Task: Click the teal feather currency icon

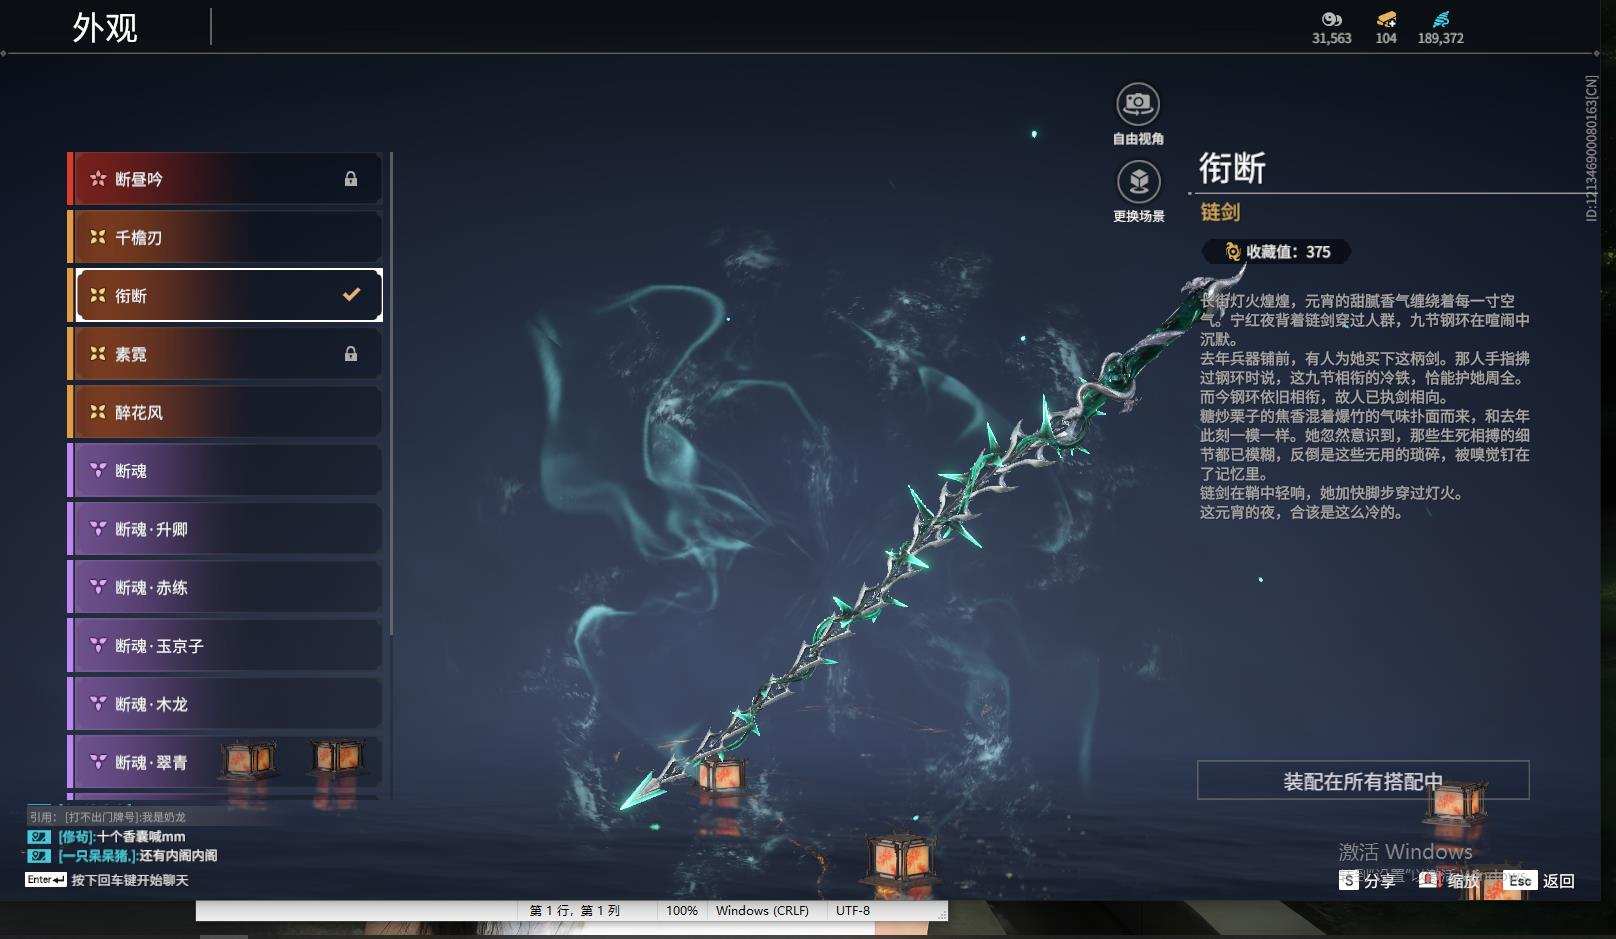Action: 1440,19
